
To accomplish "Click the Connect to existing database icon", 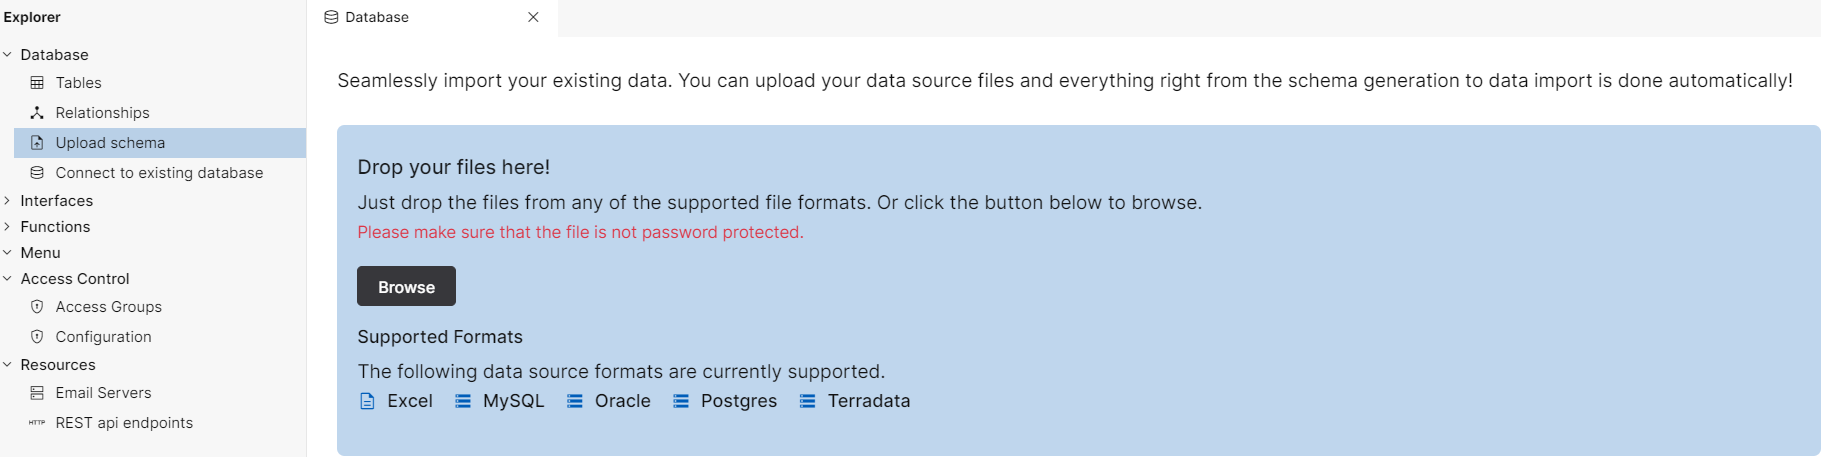I will pos(37,173).
